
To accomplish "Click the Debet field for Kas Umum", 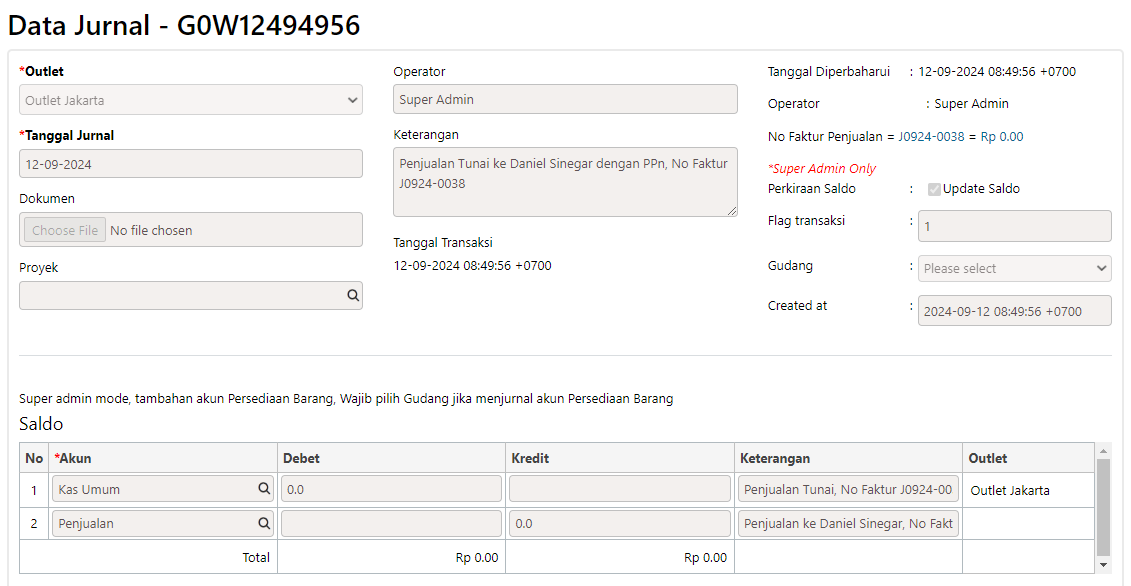I will pyautogui.click(x=391, y=489).
